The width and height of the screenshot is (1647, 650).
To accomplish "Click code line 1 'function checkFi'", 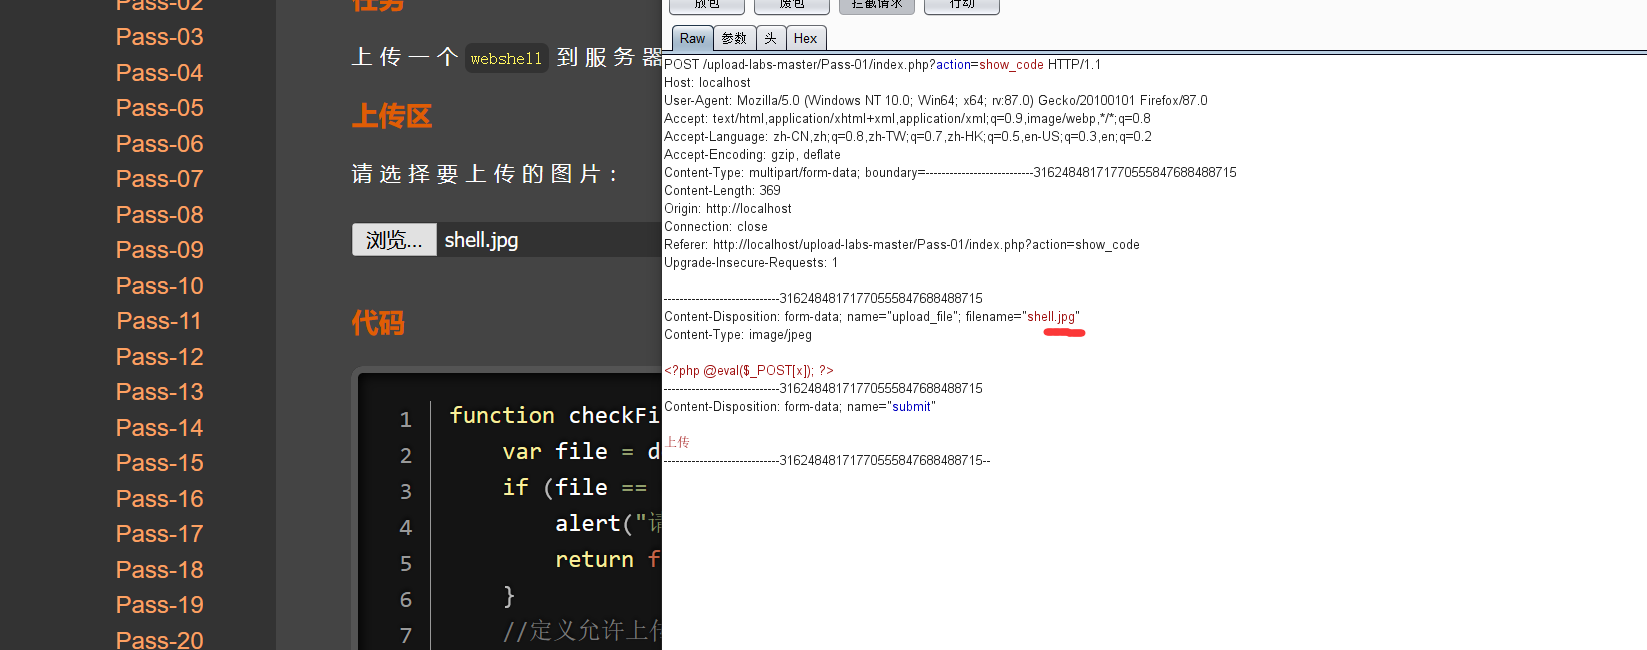I will point(554,416).
